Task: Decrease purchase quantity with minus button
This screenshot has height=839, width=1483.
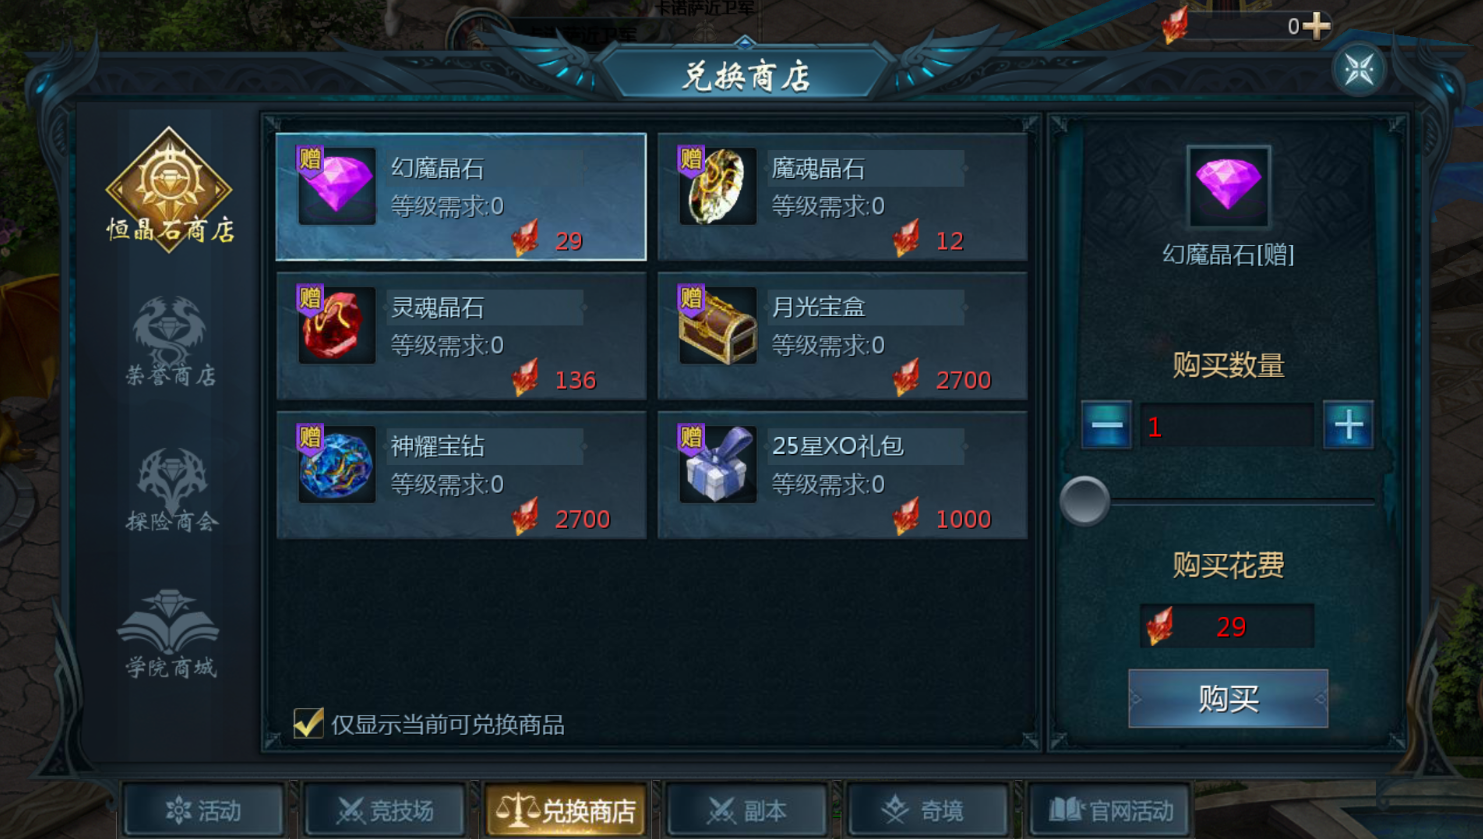Action: pyautogui.click(x=1106, y=426)
